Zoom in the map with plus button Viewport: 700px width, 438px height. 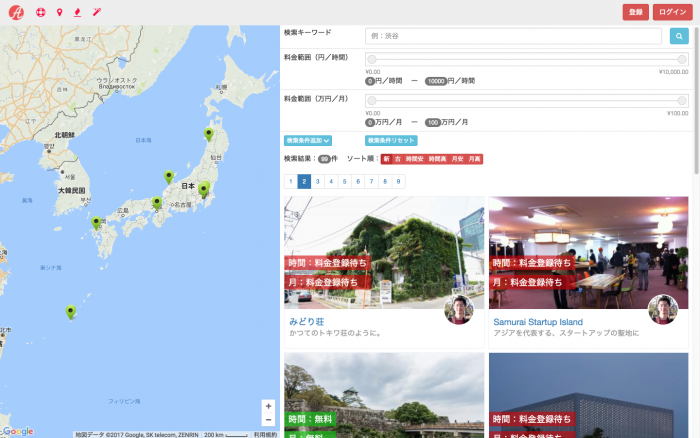coord(268,406)
